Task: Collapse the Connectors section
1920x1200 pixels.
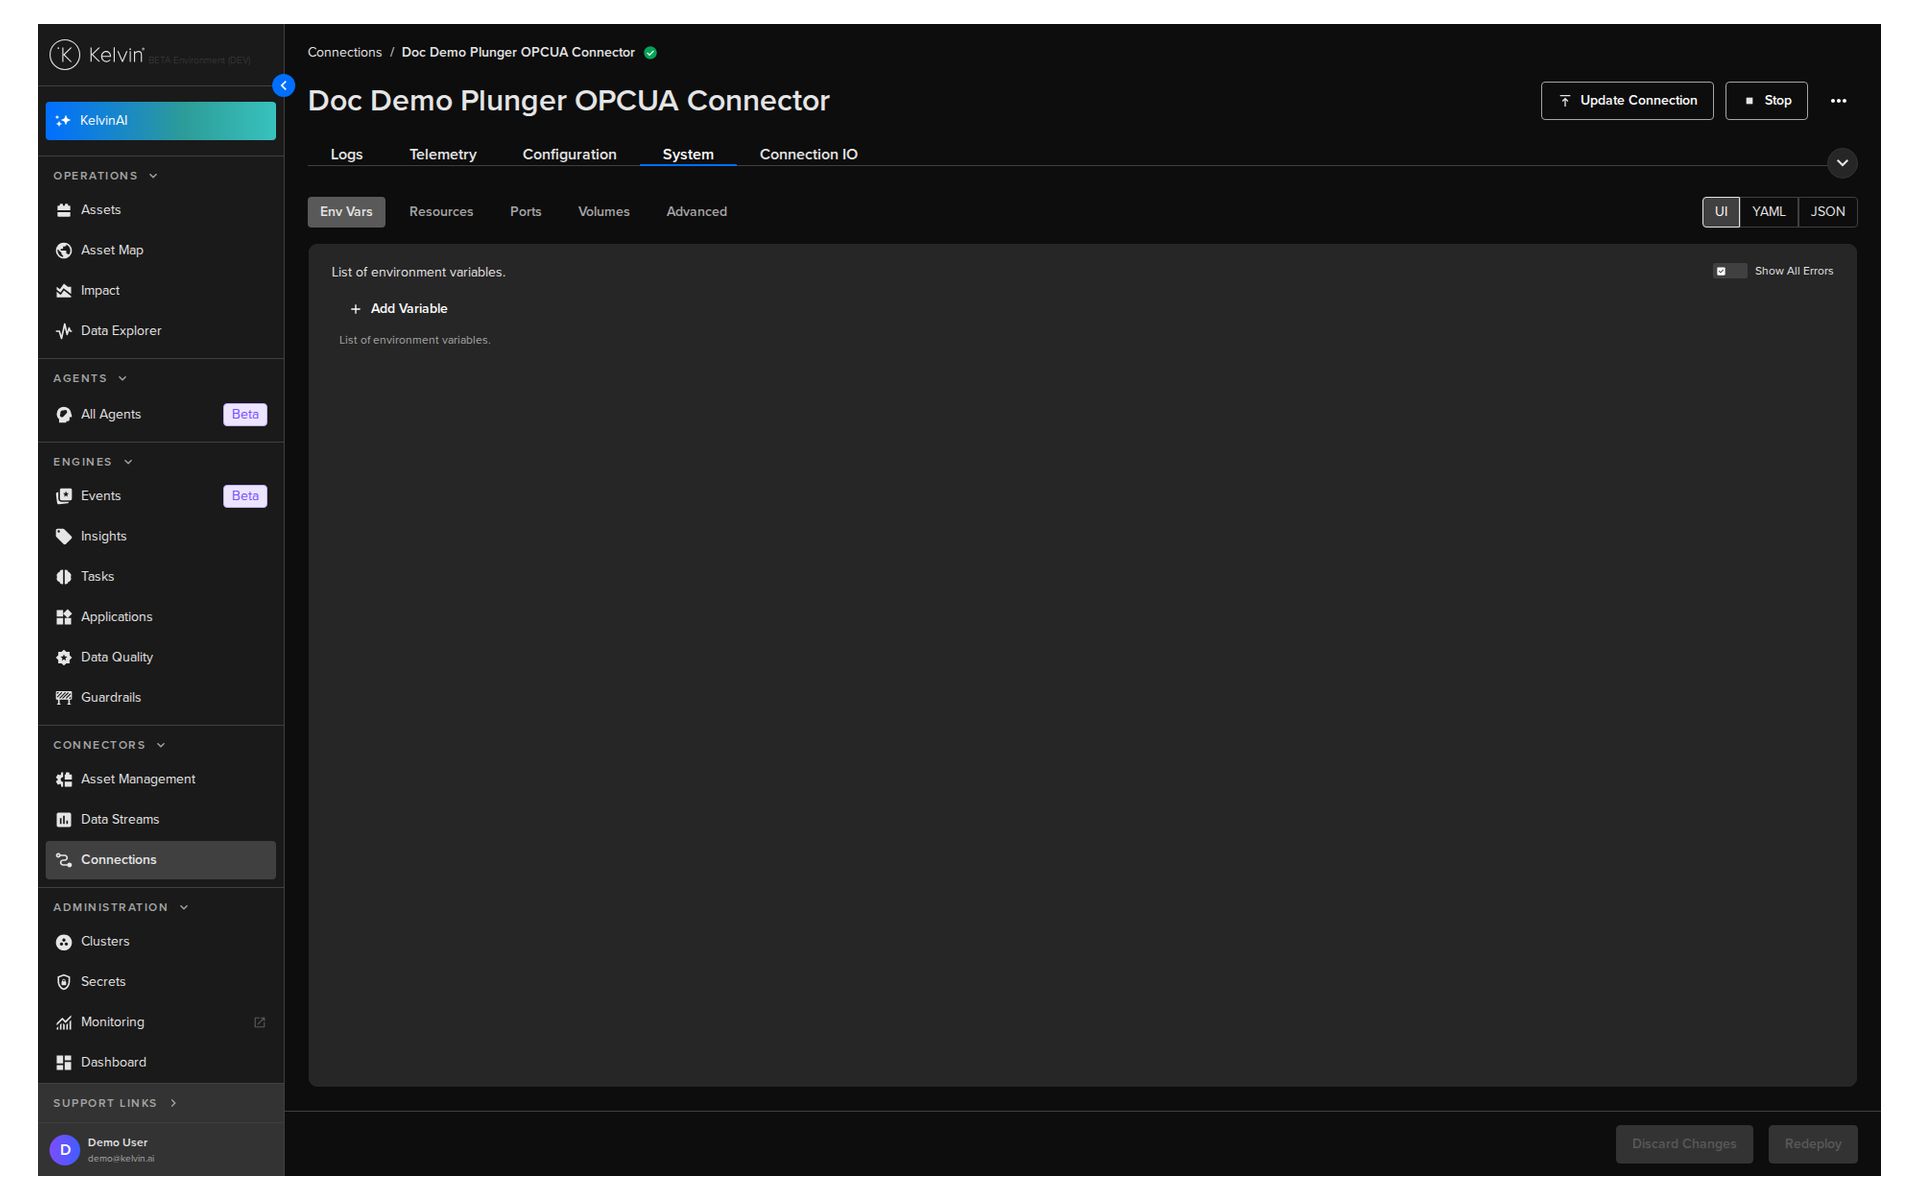Action: 161,745
